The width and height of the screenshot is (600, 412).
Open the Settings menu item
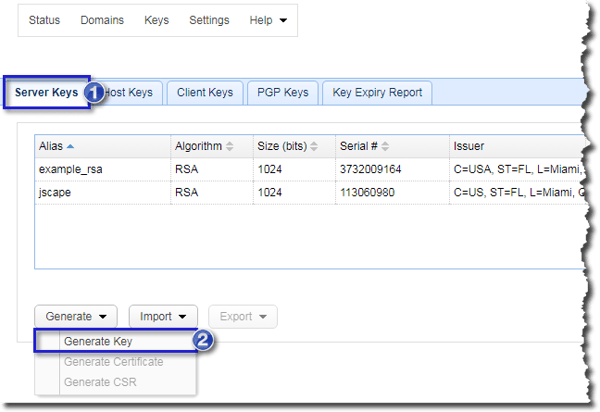[x=209, y=20]
